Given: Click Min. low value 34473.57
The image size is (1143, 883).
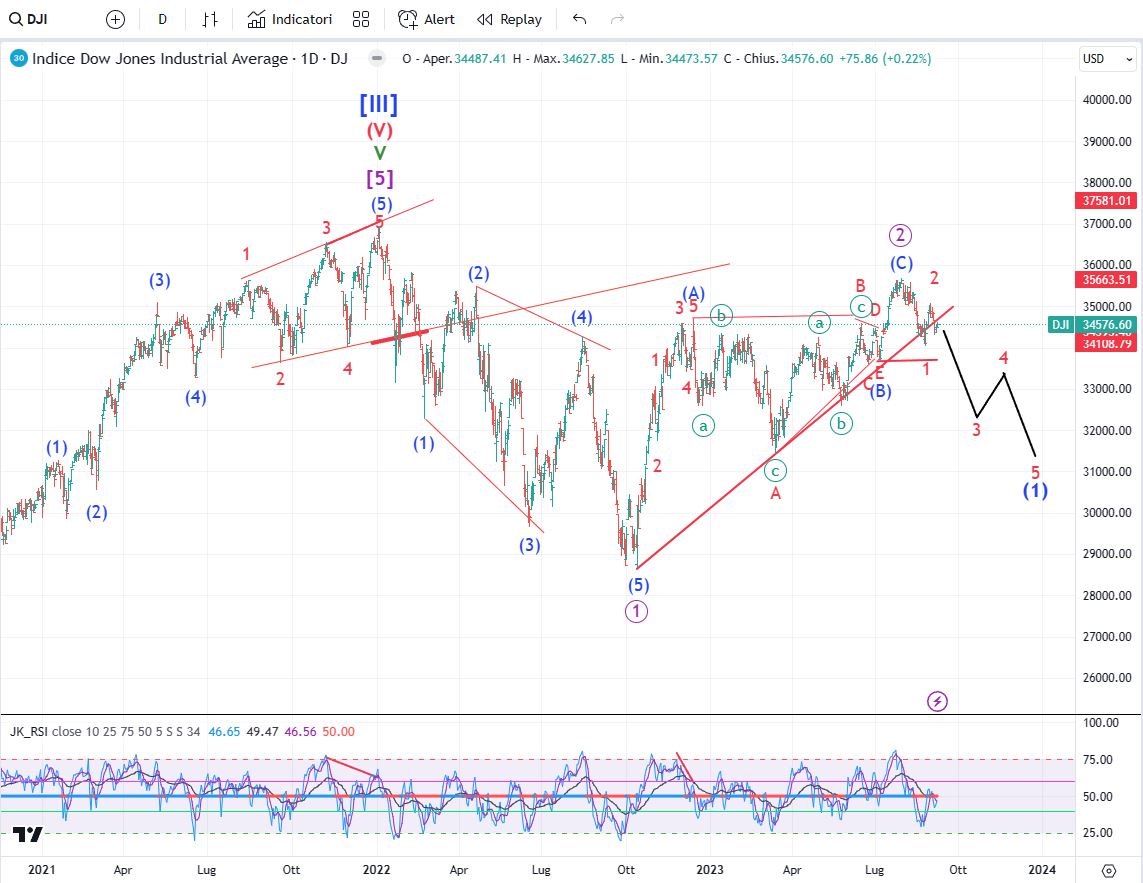Looking at the screenshot, I should [691, 58].
